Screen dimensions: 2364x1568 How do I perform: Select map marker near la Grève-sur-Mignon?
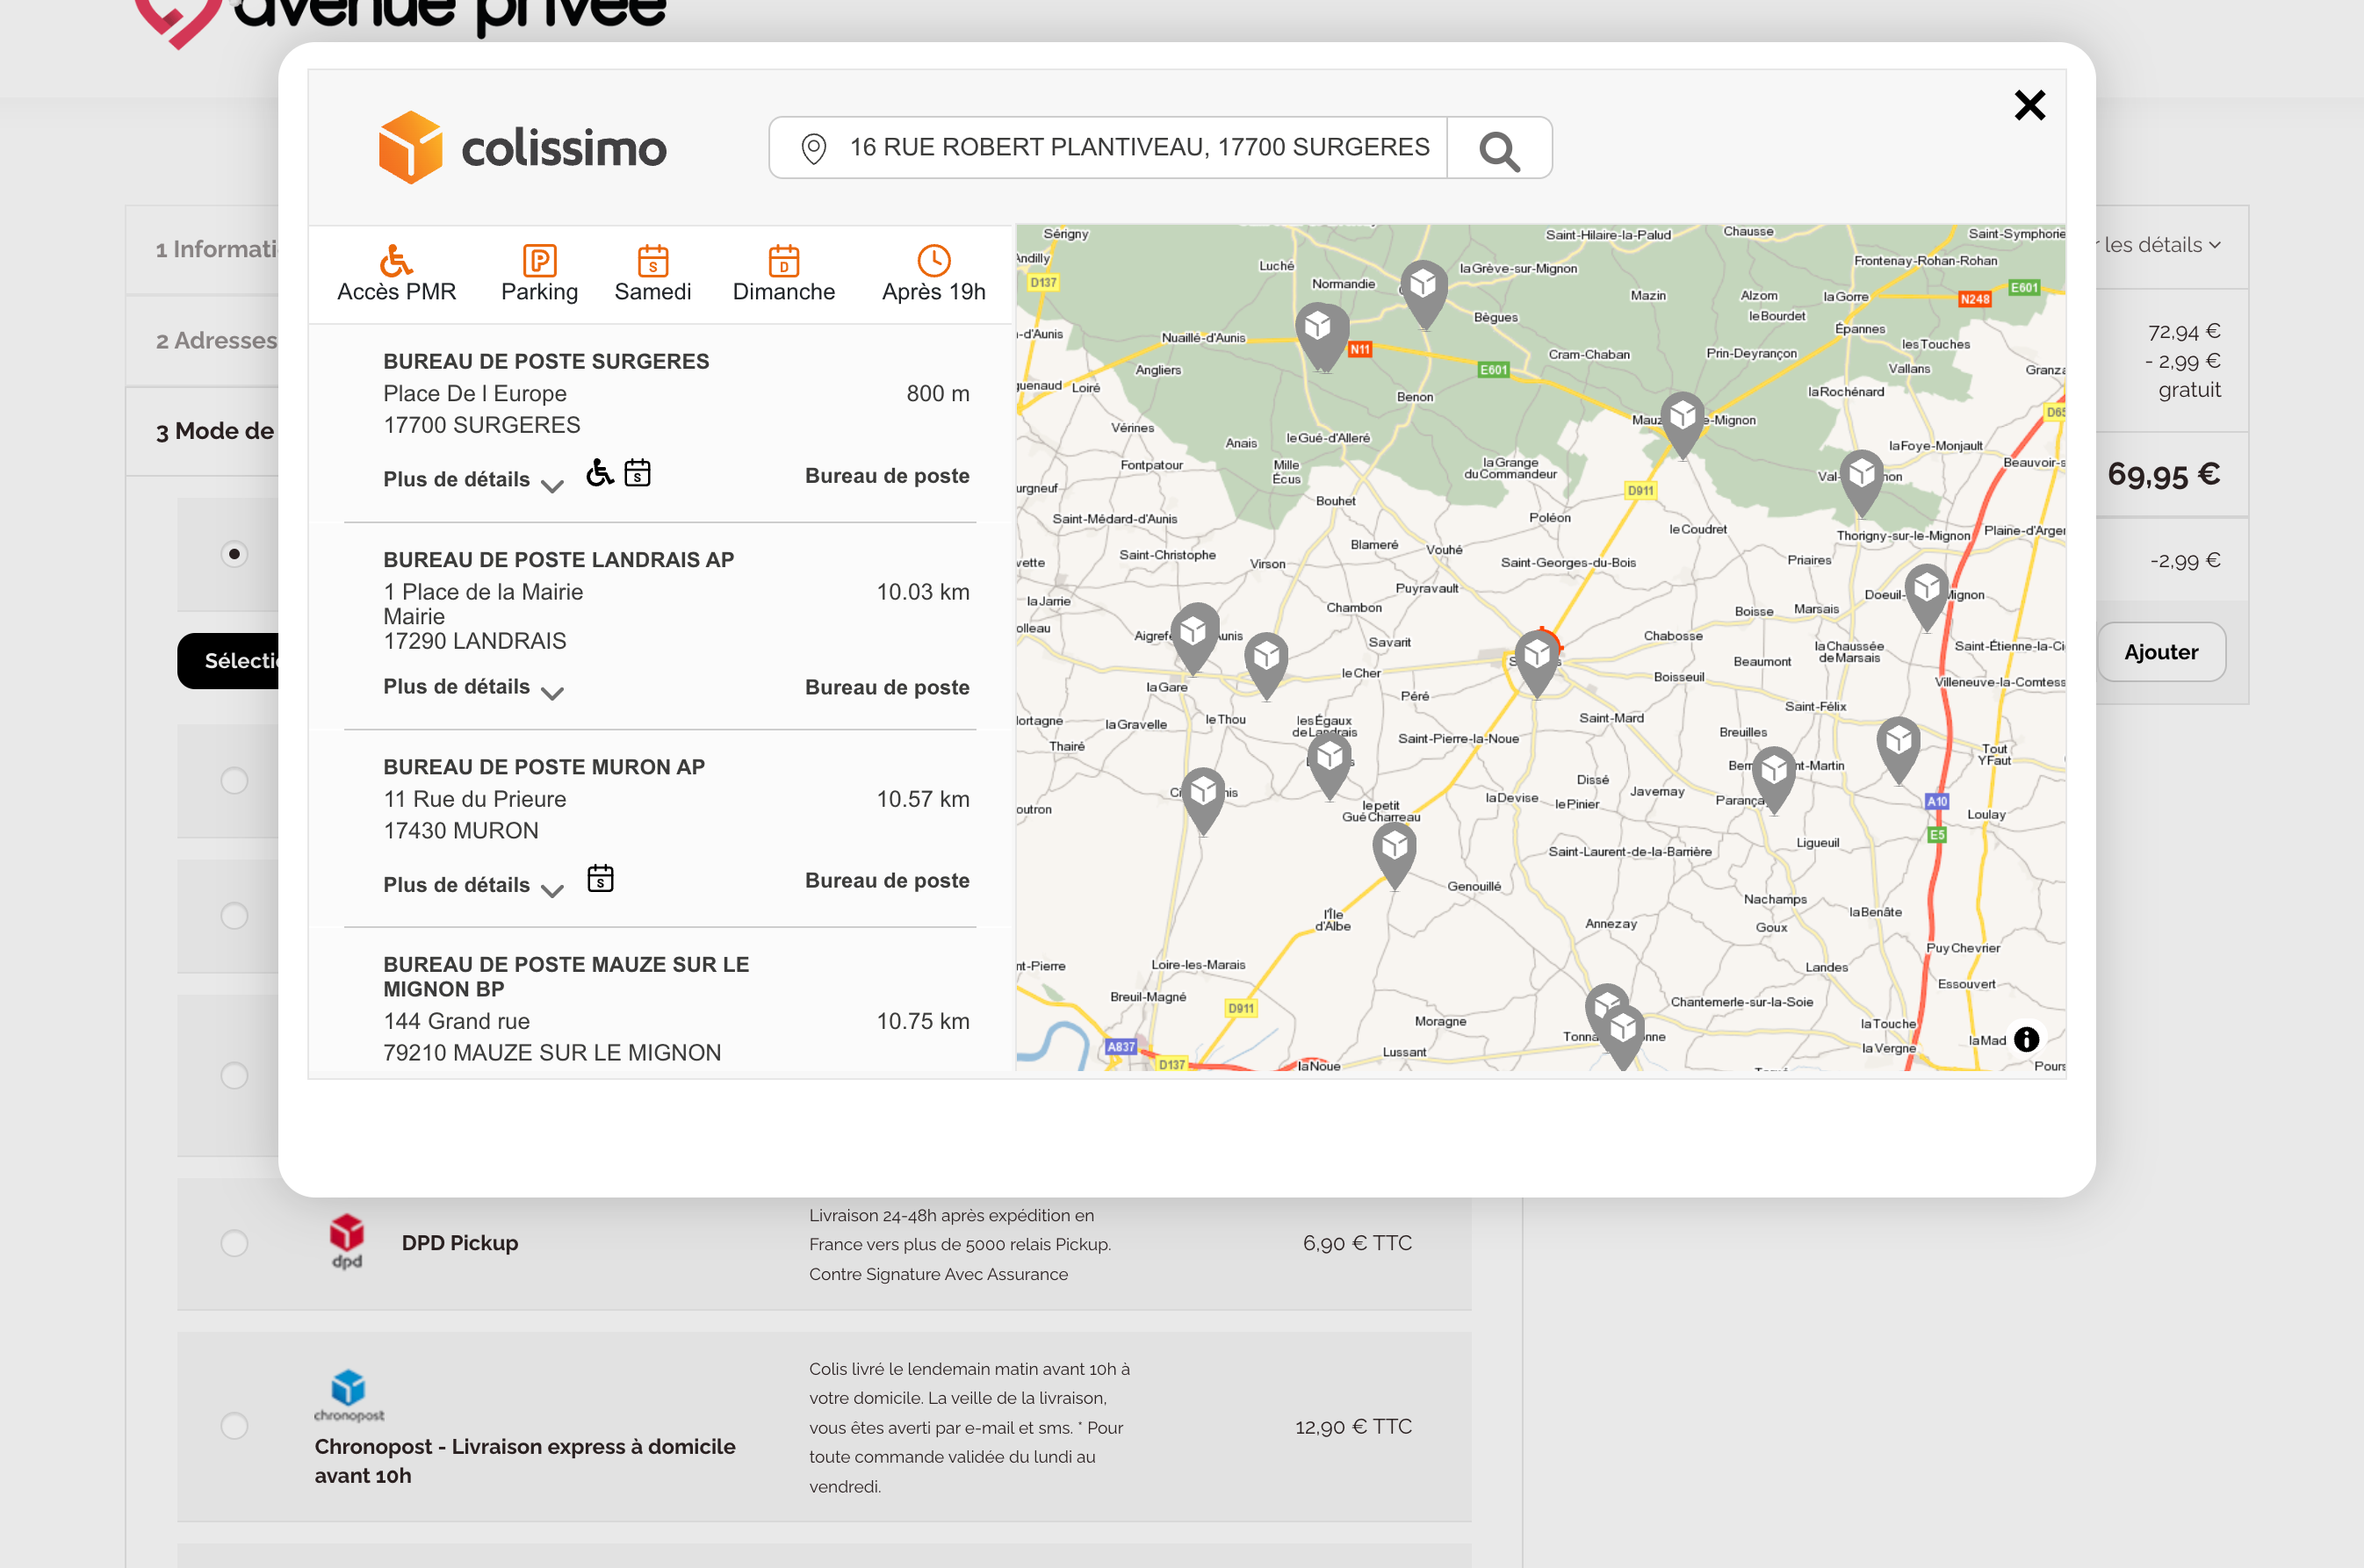click(x=1424, y=294)
